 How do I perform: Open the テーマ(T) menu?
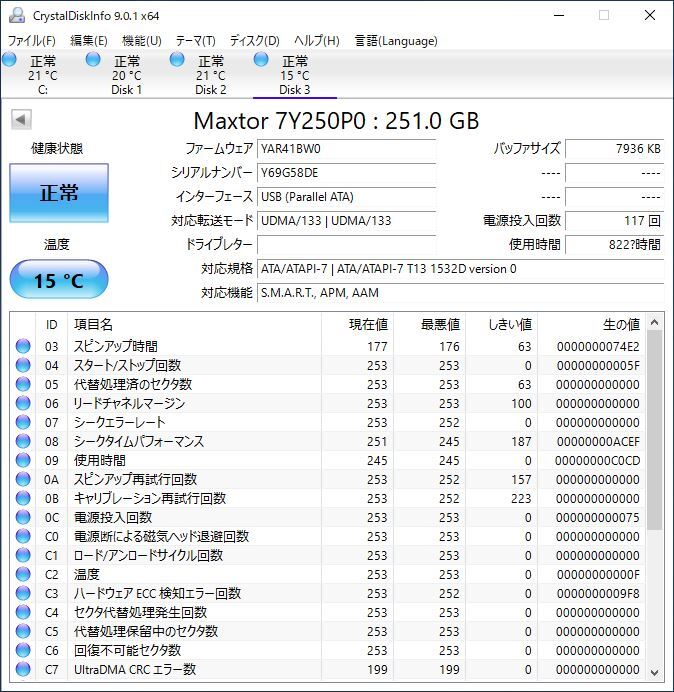(196, 41)
